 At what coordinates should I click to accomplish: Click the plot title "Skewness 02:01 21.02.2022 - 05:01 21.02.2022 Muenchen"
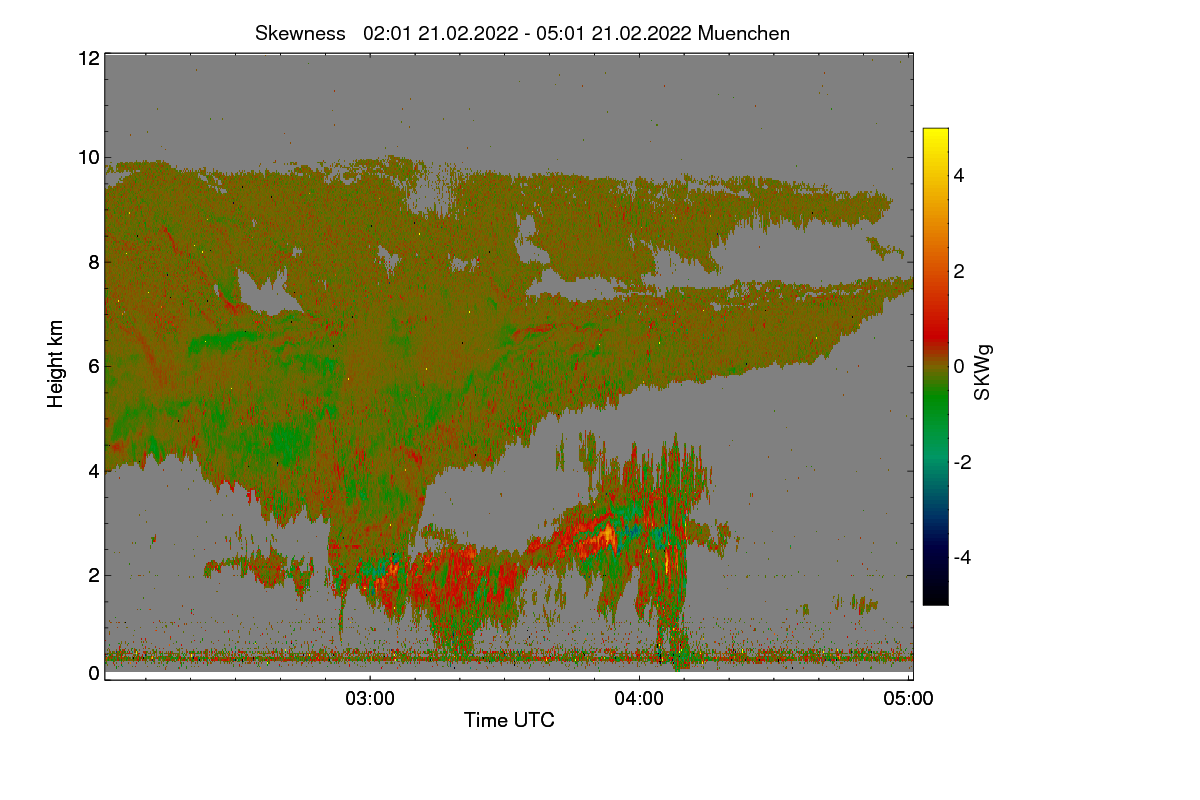coord(522,33)
